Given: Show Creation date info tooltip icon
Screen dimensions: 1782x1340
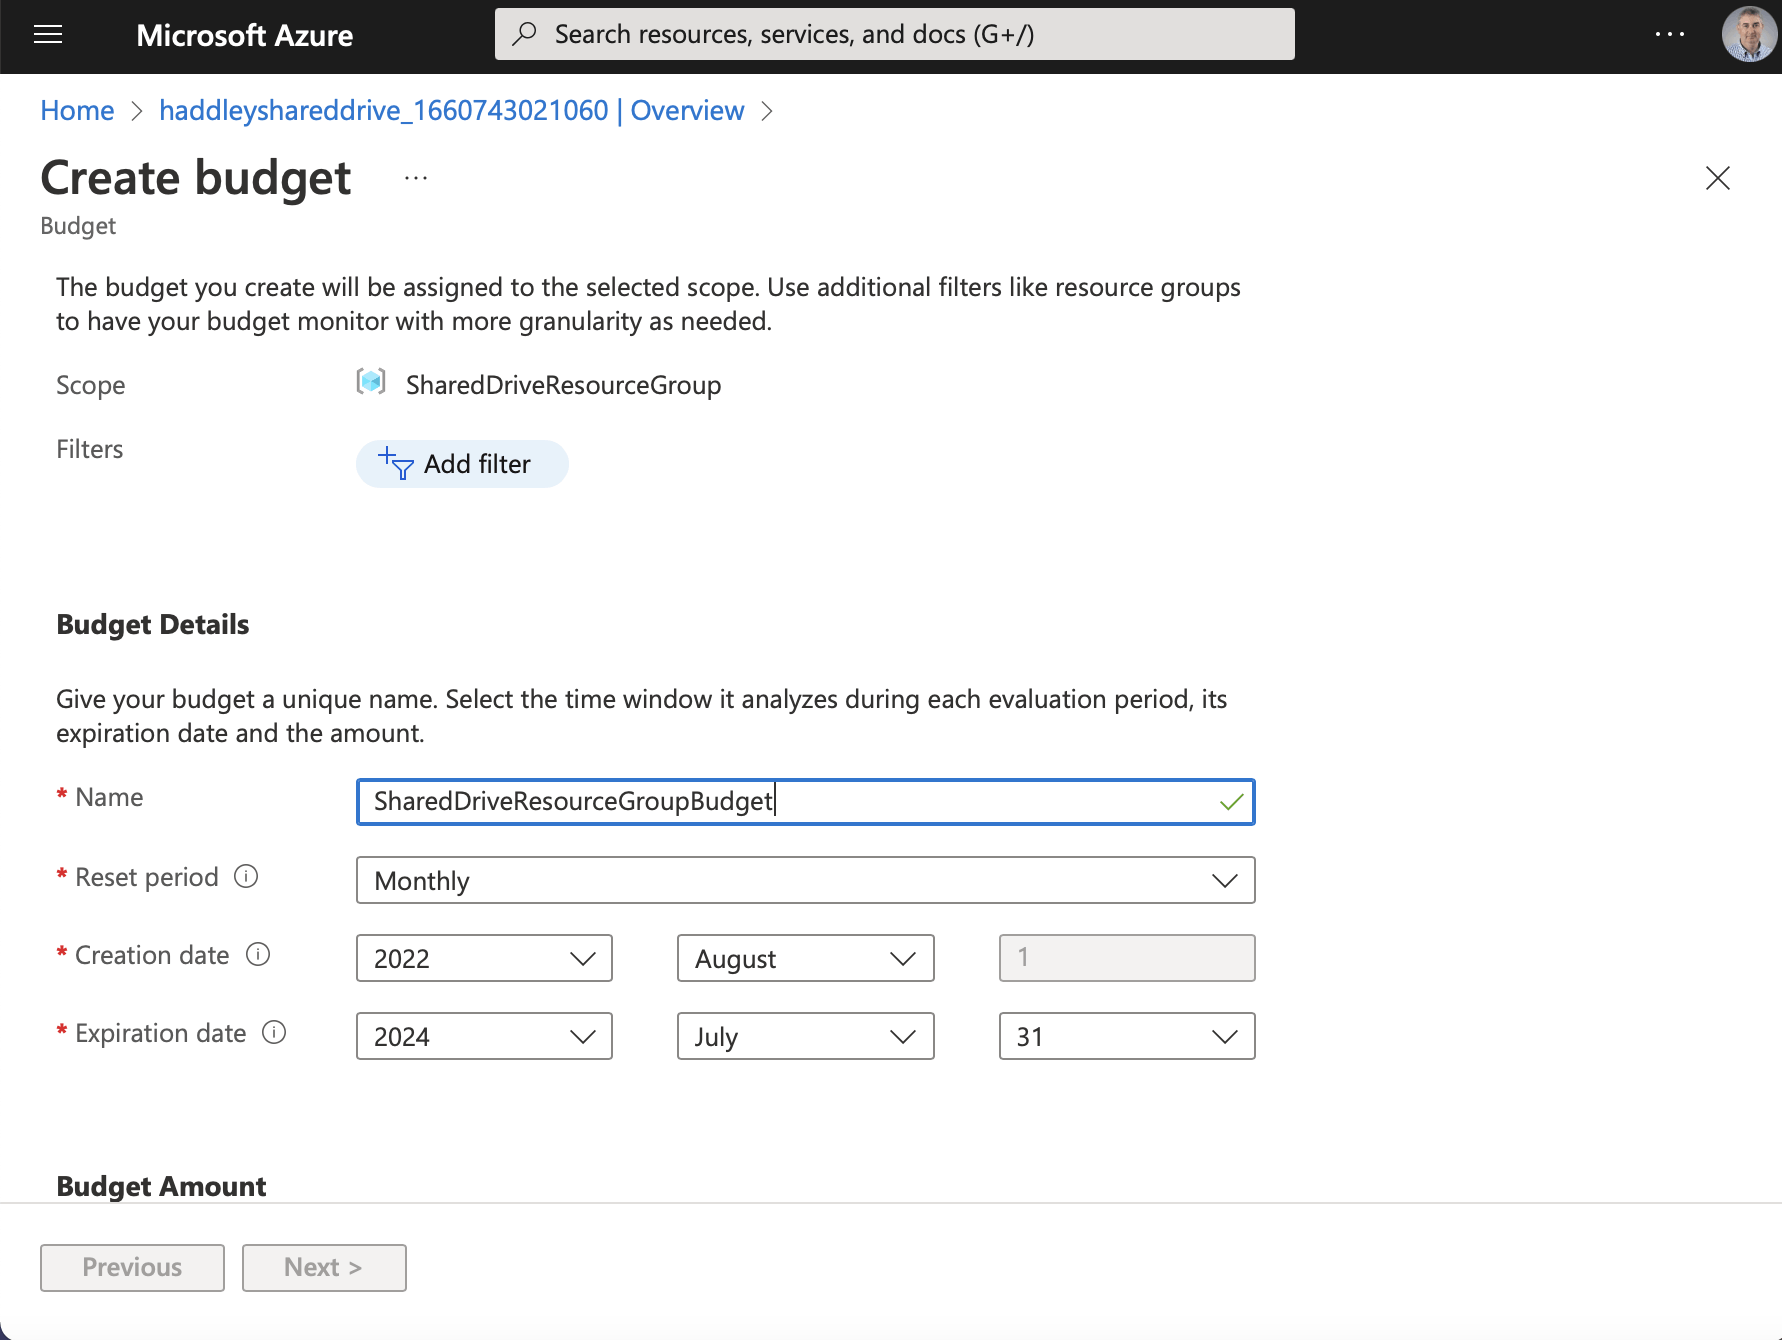Looking at the screenshot, I should (x=258, y=955).
